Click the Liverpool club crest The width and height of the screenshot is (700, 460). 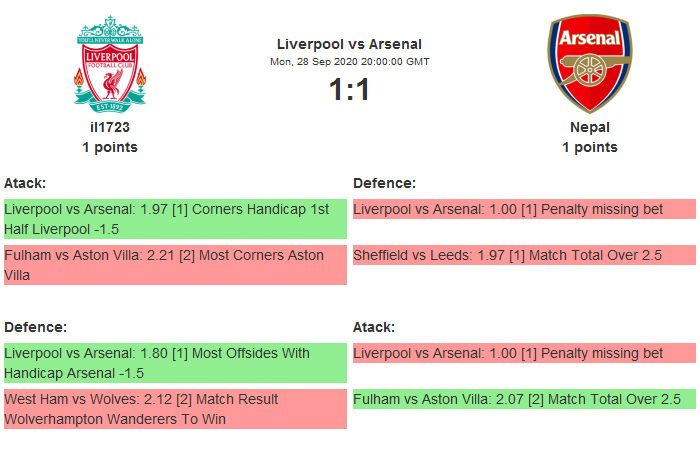(110, 63)
